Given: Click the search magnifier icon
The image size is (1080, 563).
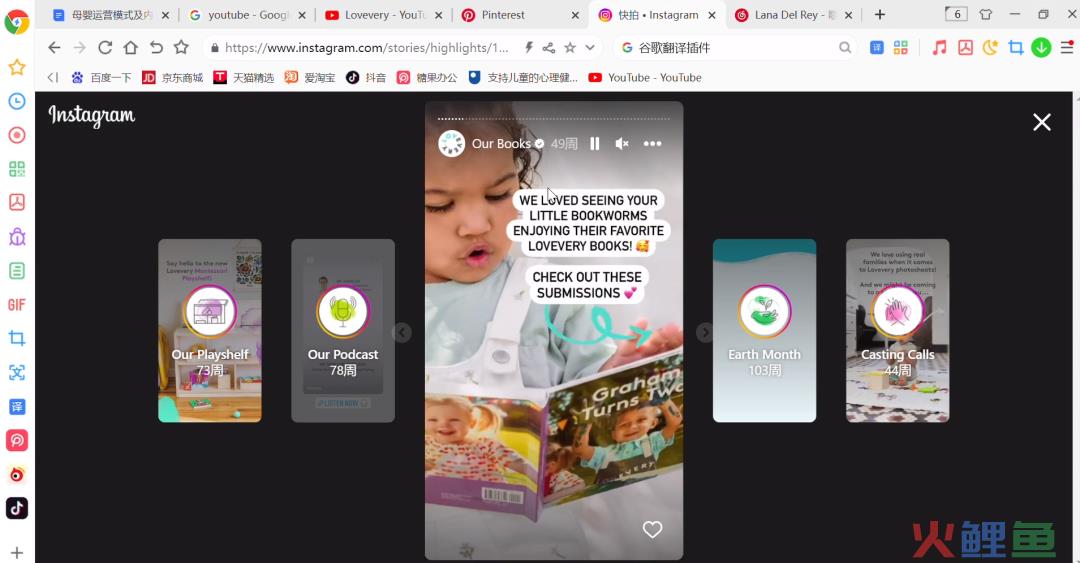Looking at the screenshot, I should [x=844, y=48].
